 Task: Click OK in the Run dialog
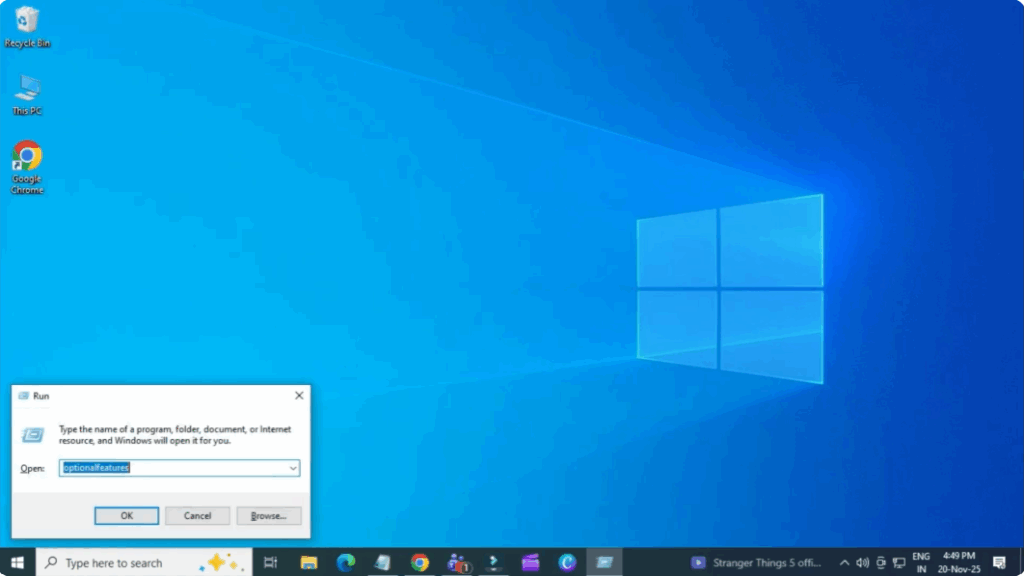[126, 516]
